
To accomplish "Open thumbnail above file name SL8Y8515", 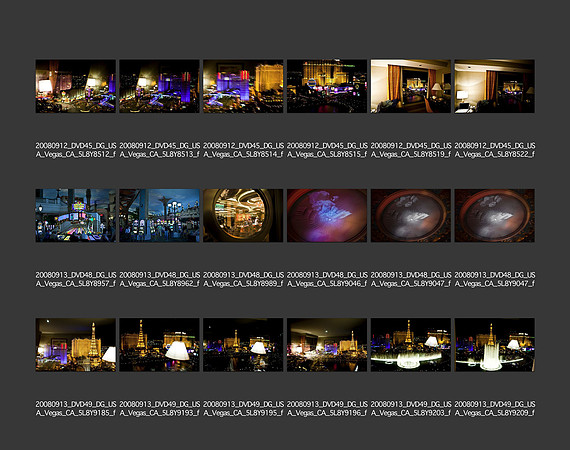I will (x=327, y=86).
